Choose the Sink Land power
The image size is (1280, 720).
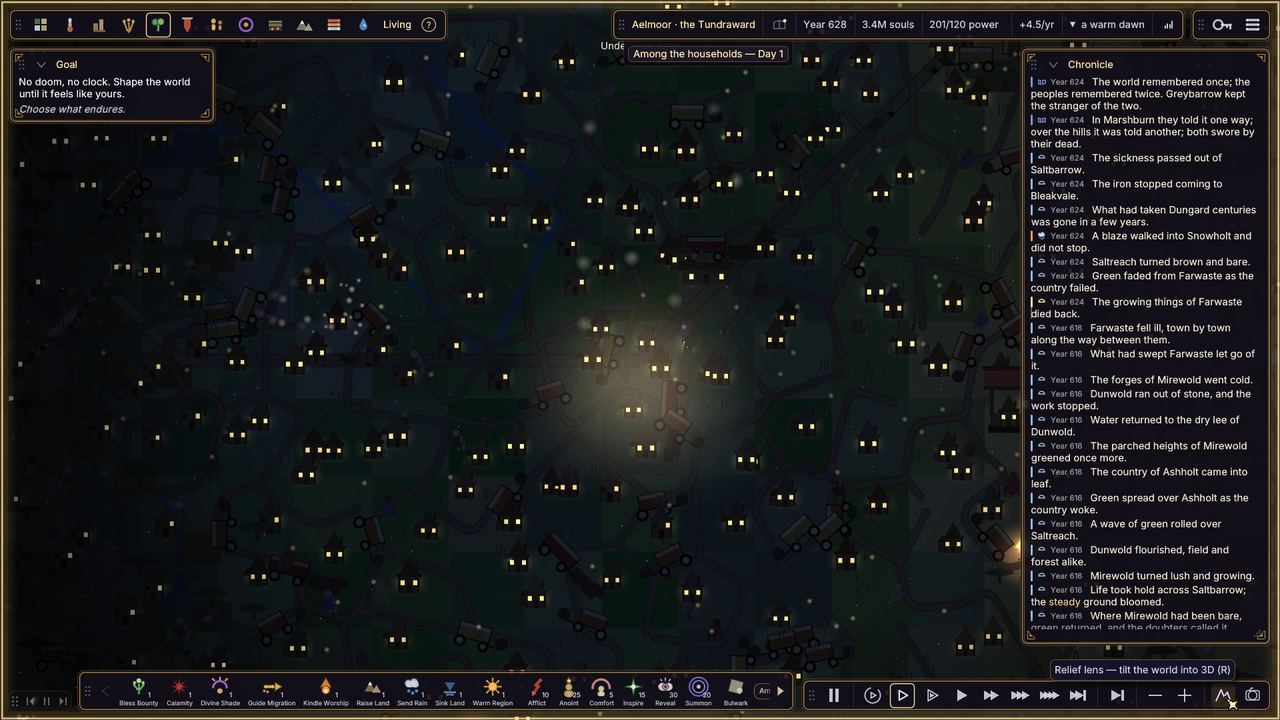click(450, 691)
